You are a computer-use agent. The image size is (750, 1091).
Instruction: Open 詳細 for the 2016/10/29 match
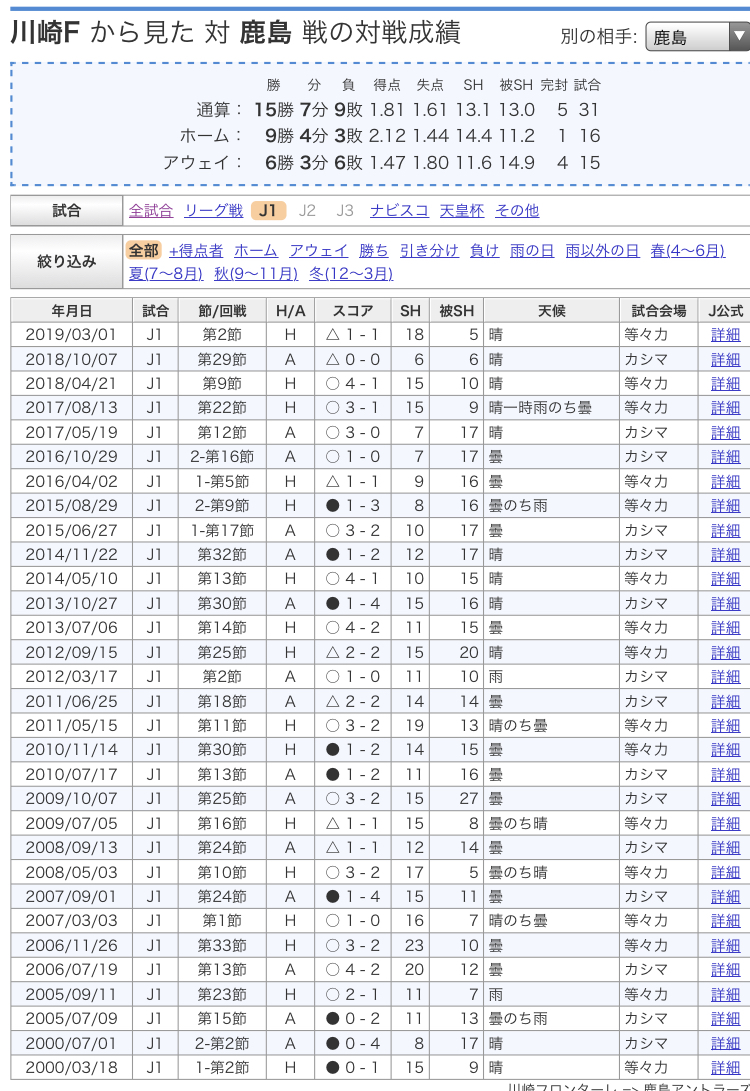coord(725,456)
